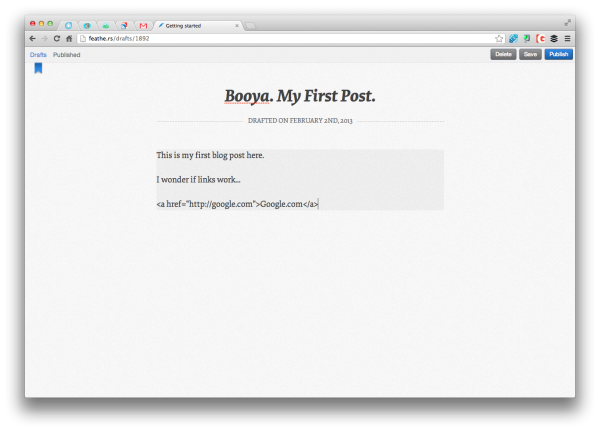Switch to the second pinned tab

pos(87,26)
